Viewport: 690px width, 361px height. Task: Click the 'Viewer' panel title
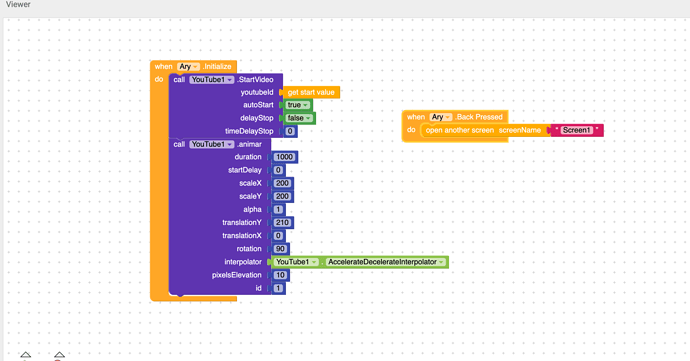pyautogui.click(x=18, y=4)
